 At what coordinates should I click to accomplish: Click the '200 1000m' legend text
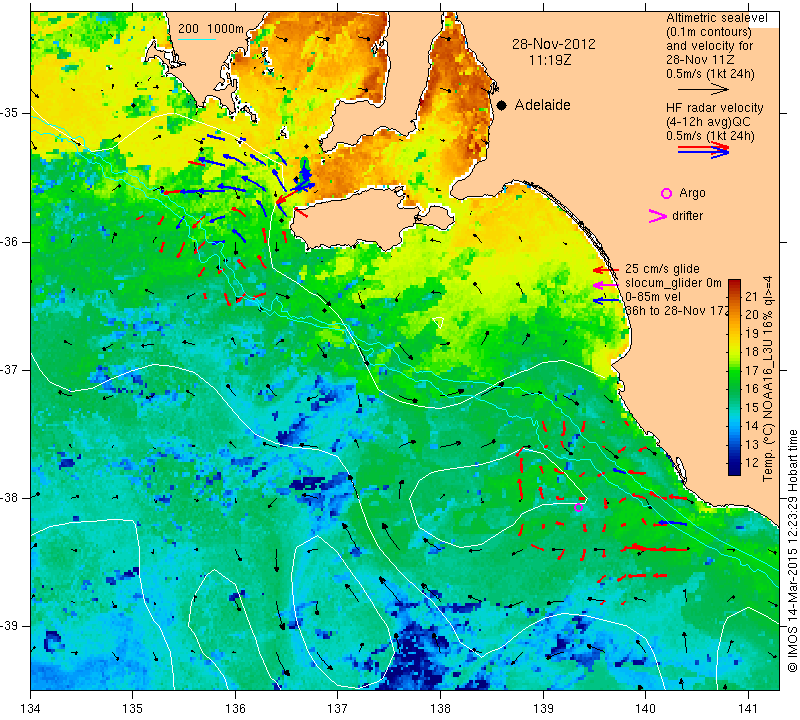pos(211,29)
